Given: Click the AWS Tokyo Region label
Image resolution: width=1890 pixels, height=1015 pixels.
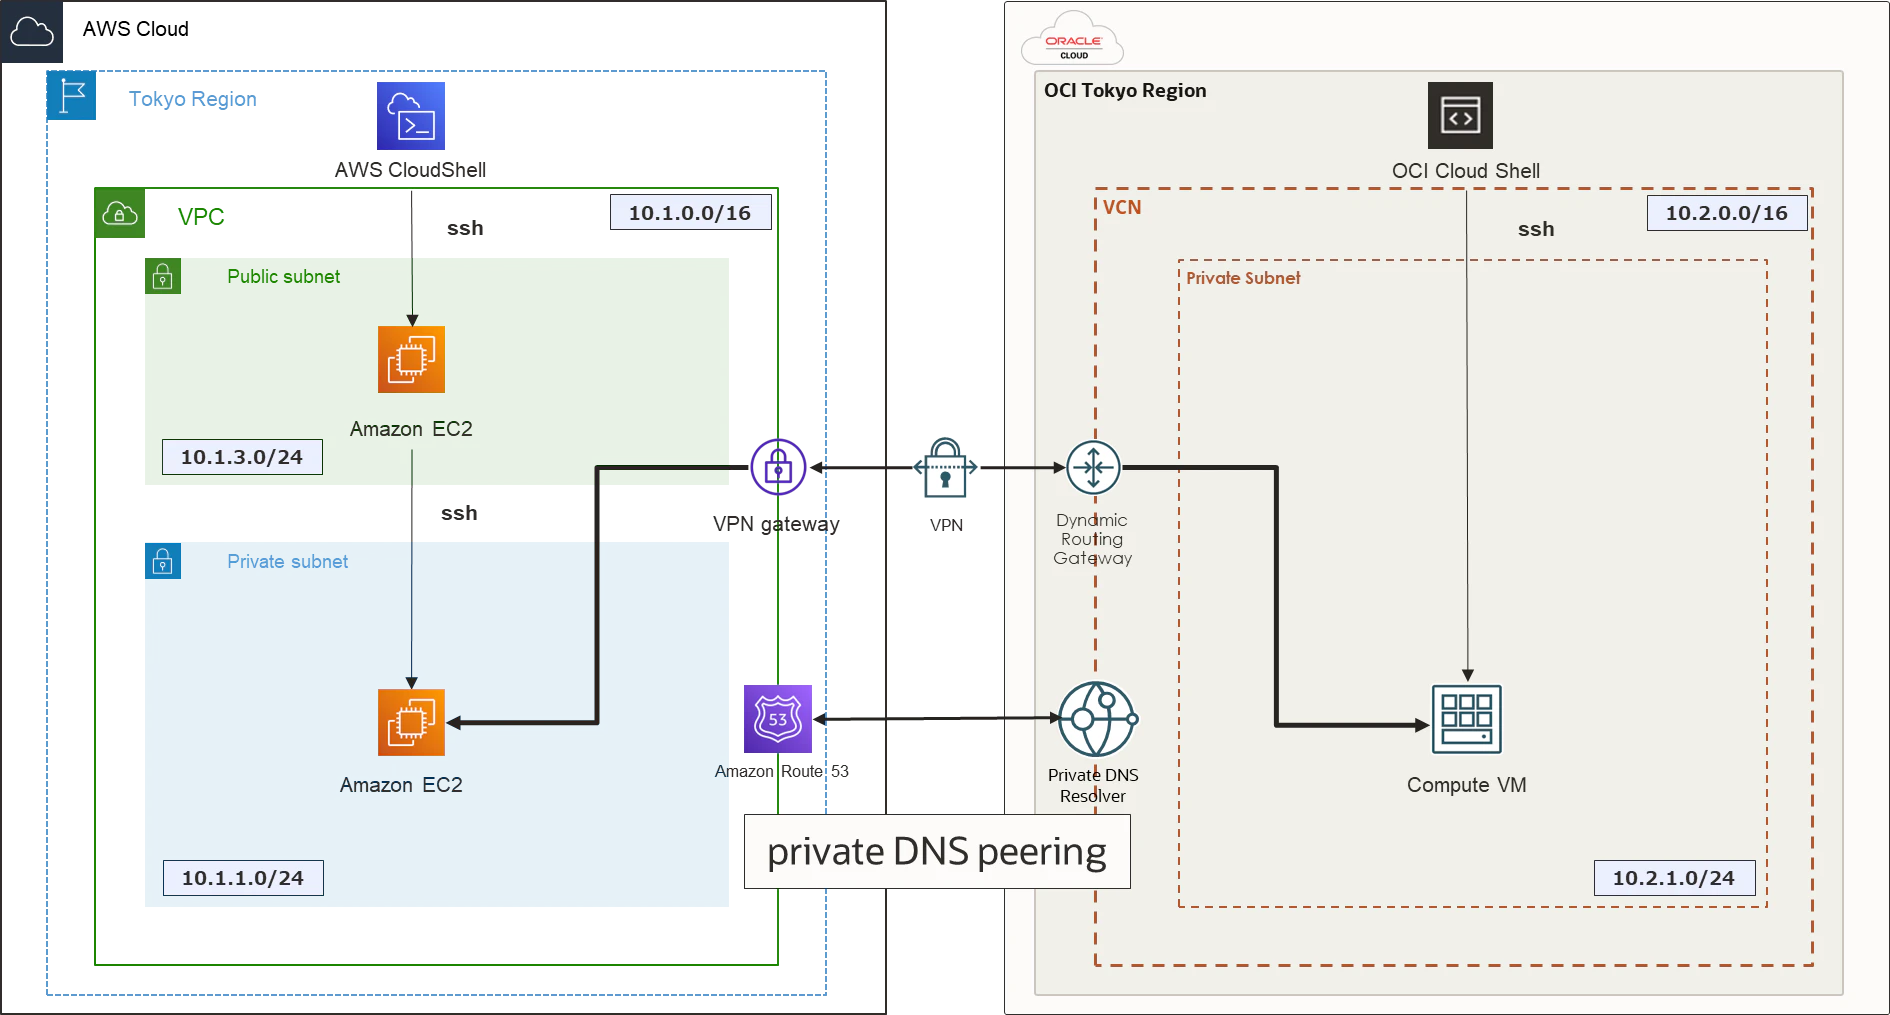Looking at the screenshot, I should (193, 99).
